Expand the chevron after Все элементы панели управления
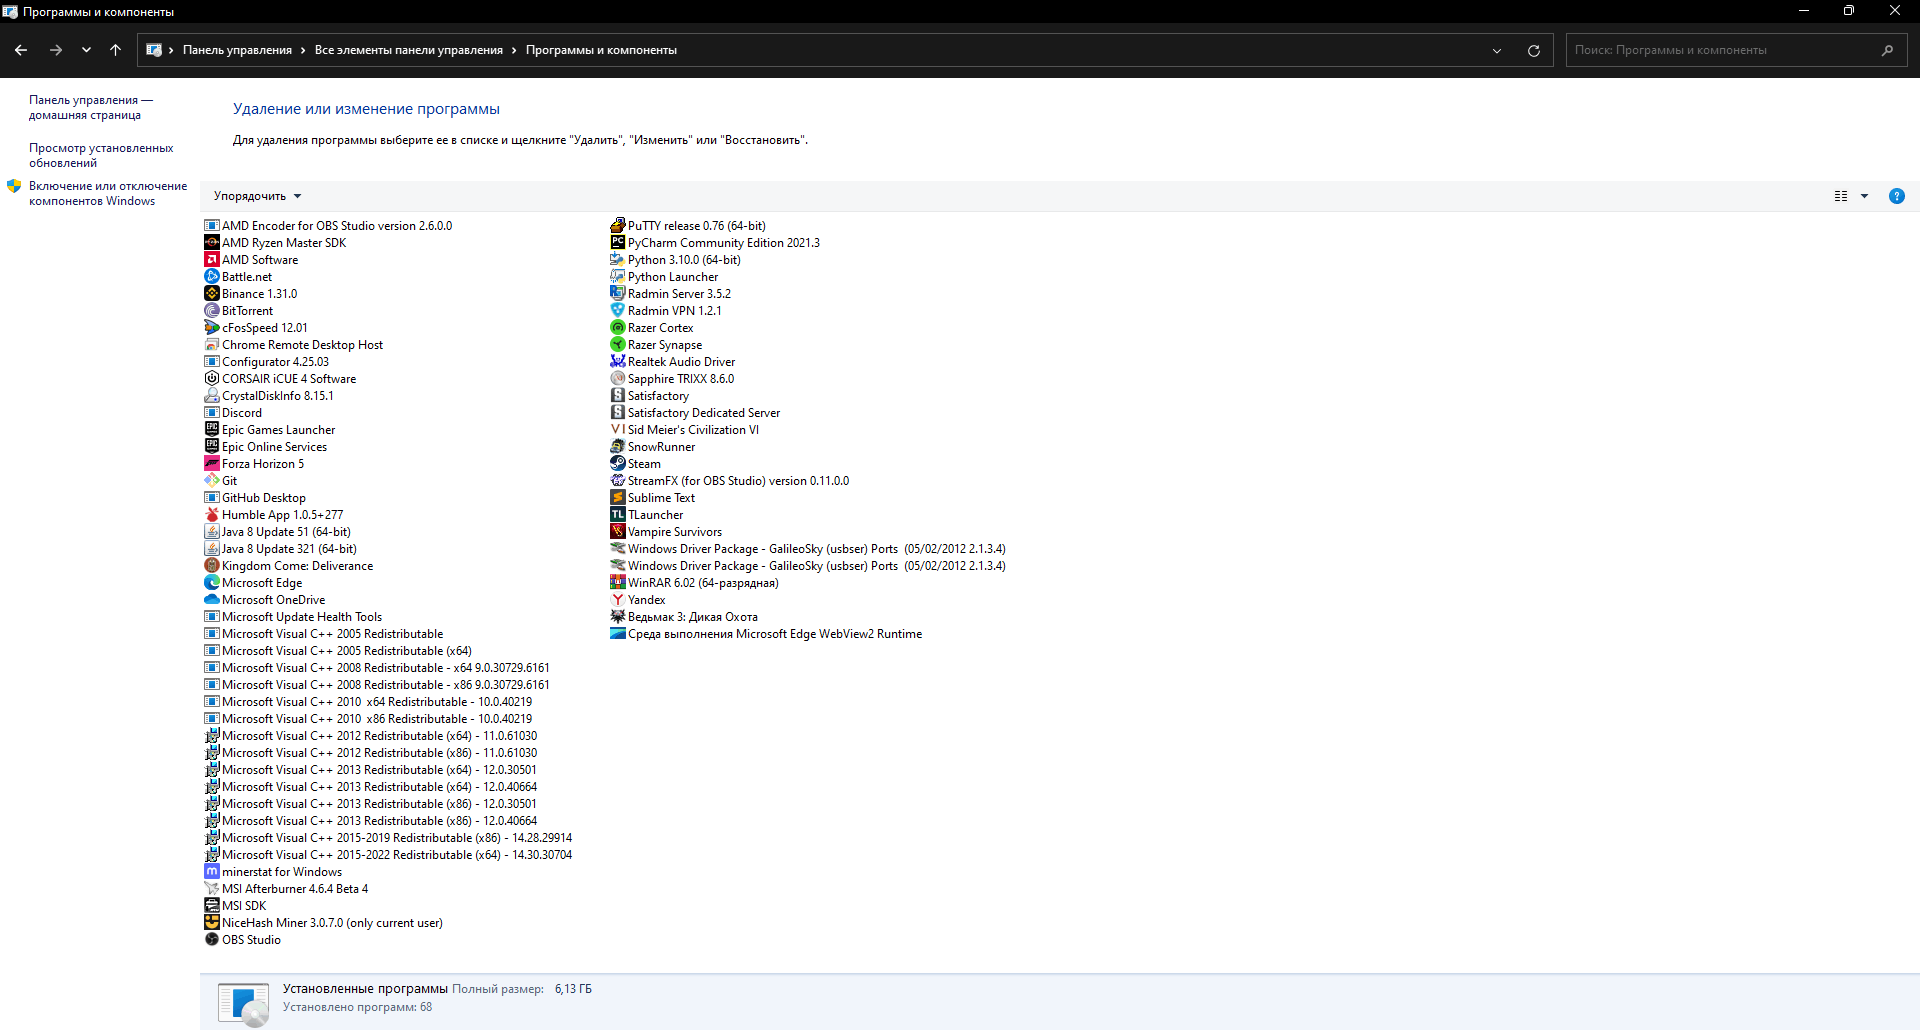 pyautogui.click(x=514, y=50)
